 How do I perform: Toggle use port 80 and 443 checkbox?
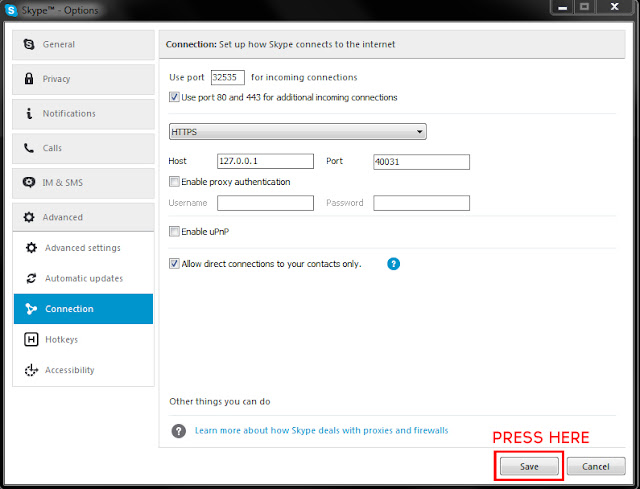click(174, 97)
